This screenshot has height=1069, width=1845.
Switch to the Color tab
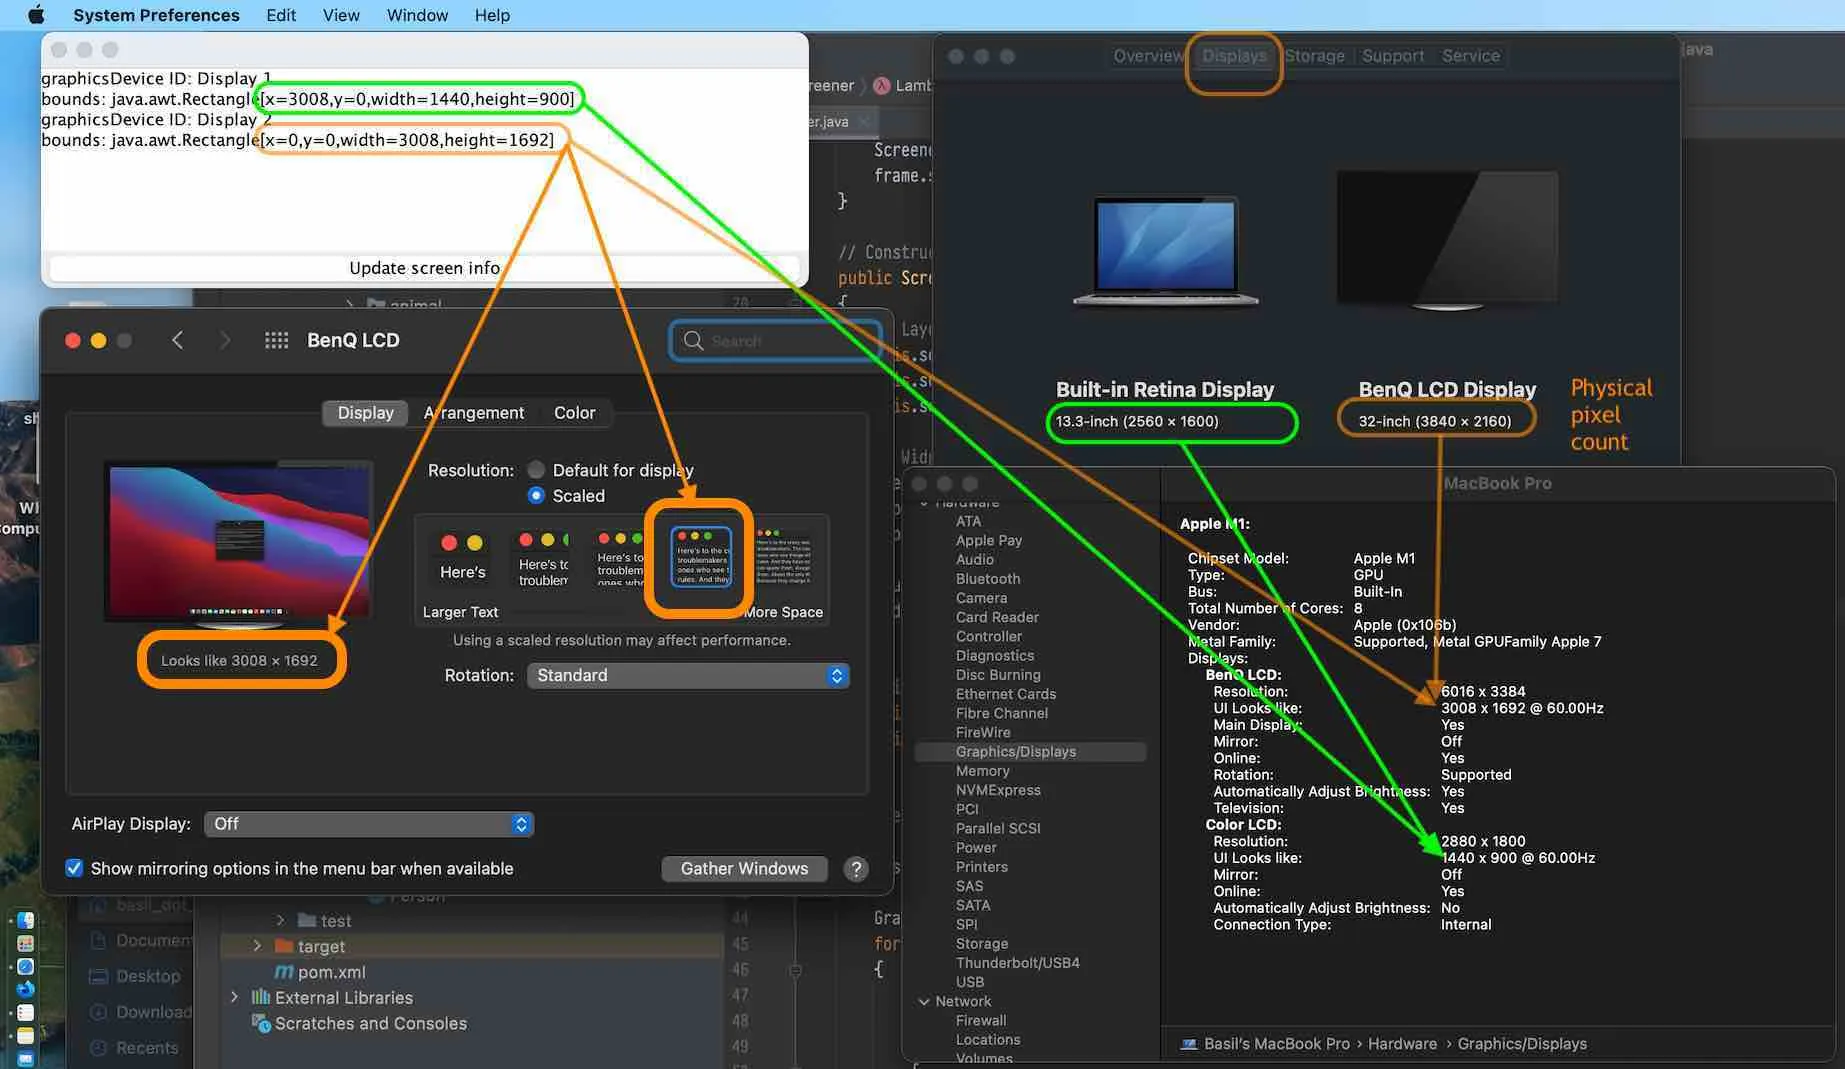575,413
